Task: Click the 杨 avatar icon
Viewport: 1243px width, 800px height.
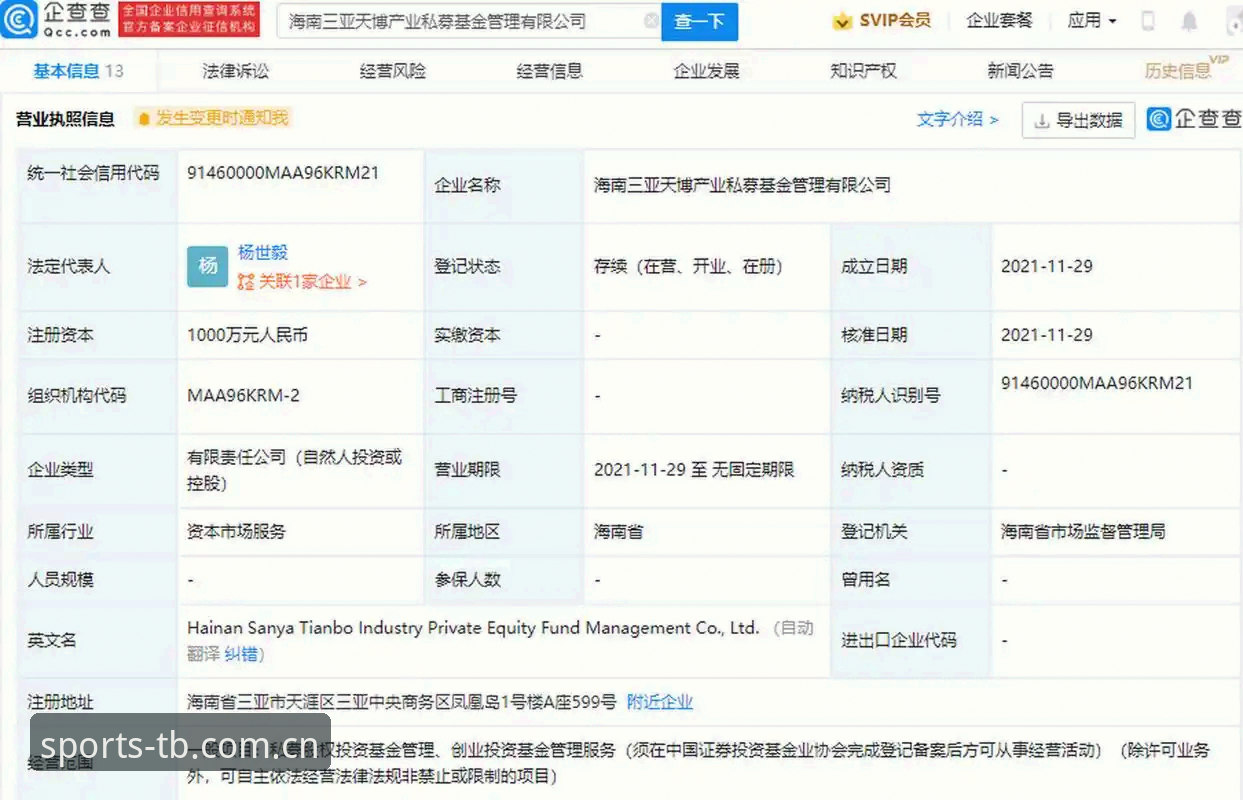Action: click(x=208, y=266)
